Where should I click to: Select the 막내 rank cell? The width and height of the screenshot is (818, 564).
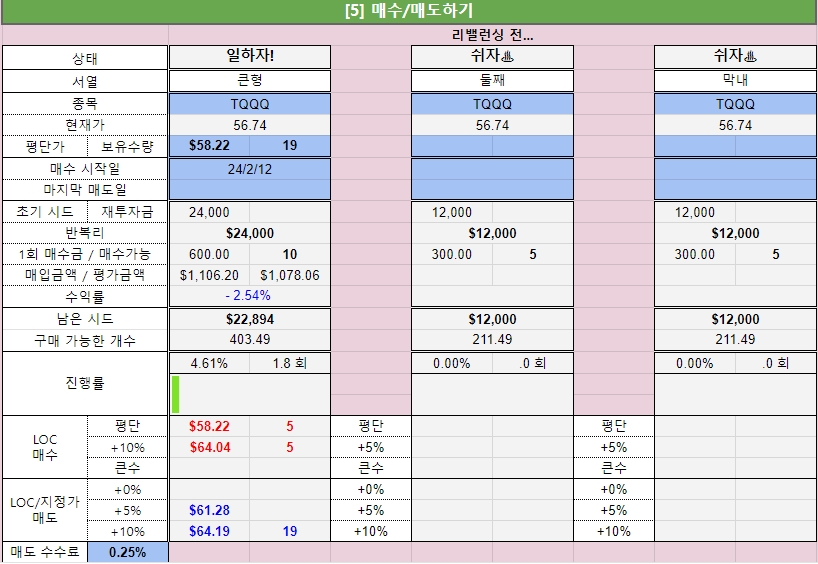(x=735, y=81)
